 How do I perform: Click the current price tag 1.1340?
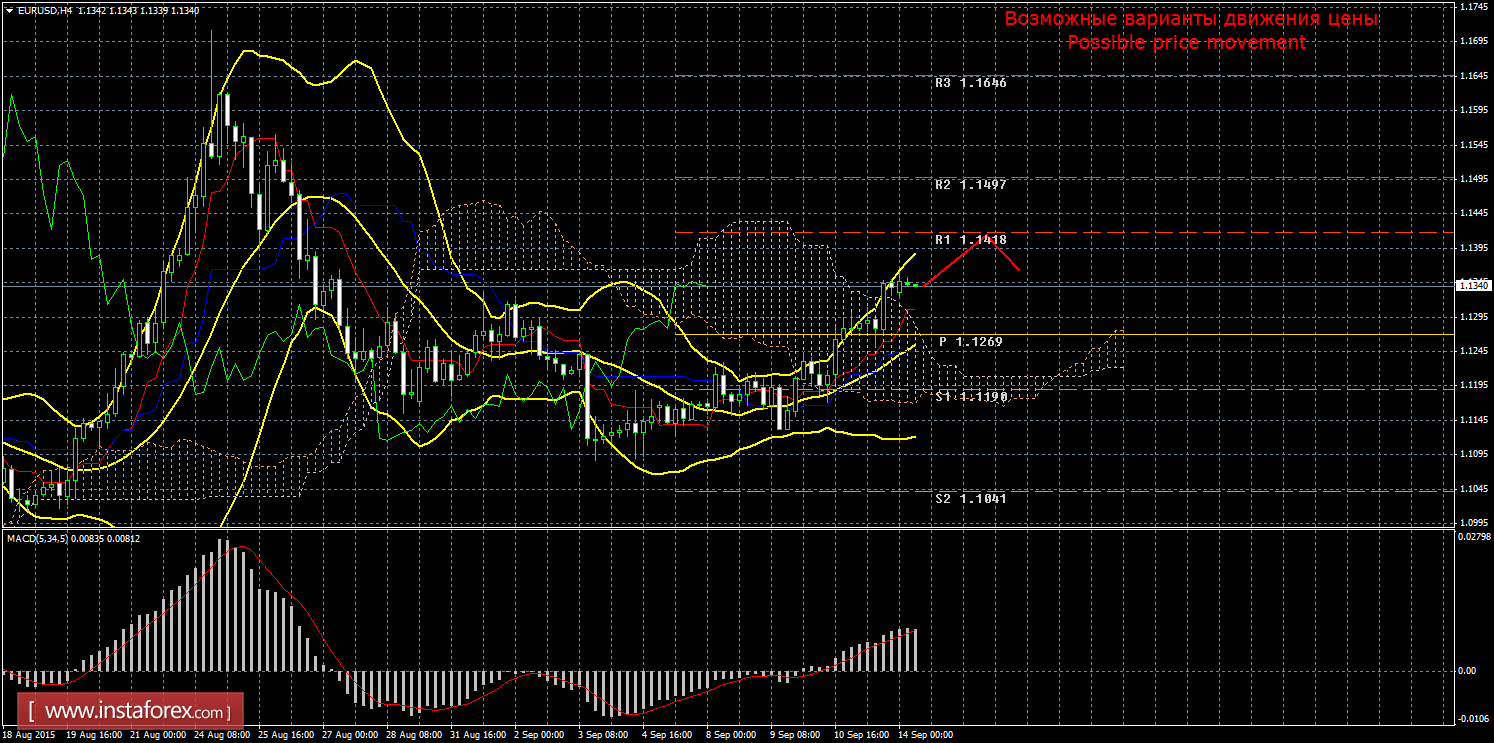(x=1472, y=286)
